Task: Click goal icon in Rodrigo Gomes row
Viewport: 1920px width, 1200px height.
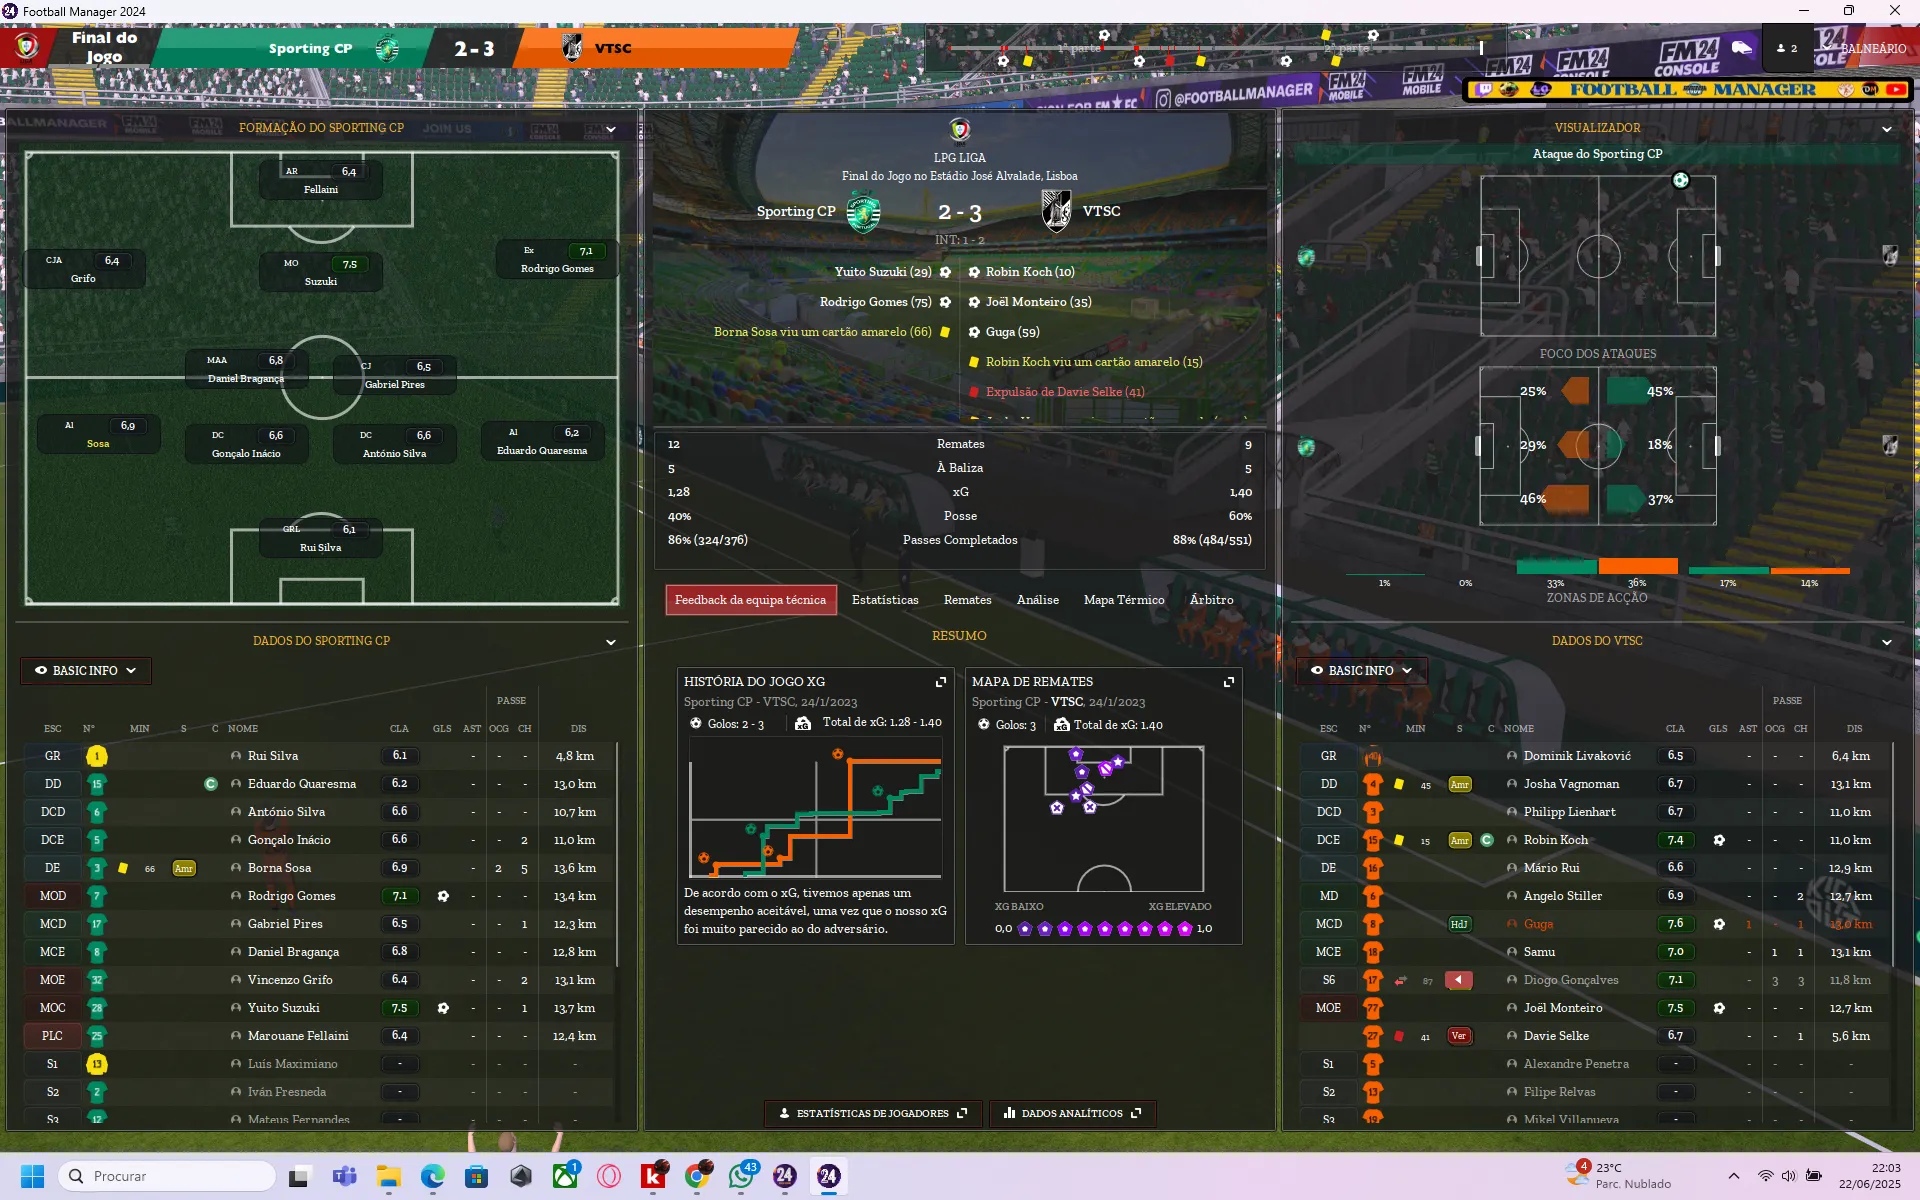Action: [x=443, y=896]
